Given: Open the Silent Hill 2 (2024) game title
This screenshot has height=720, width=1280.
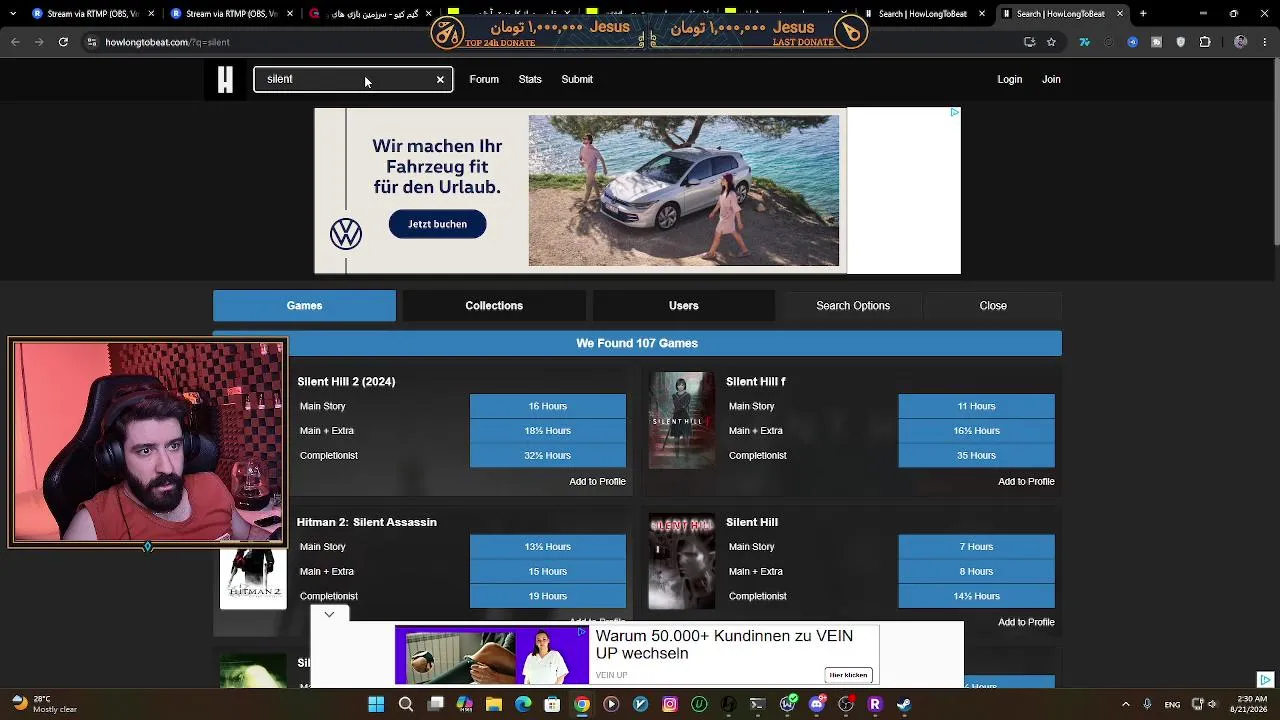Looking at the screenshot, I should point(346,382).
